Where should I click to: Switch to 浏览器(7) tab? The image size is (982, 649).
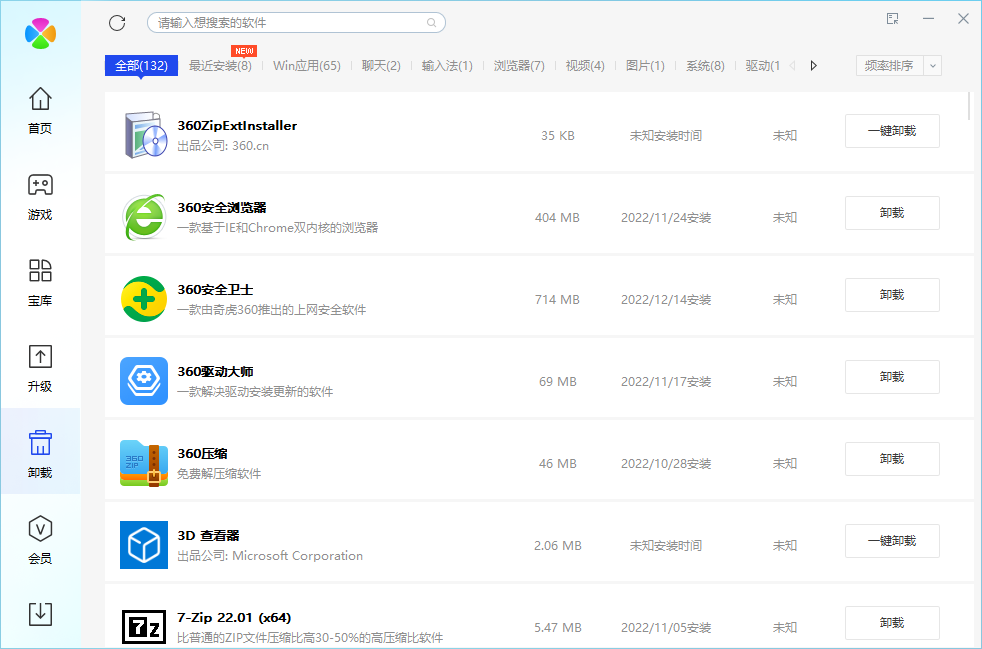pos(519,66)
